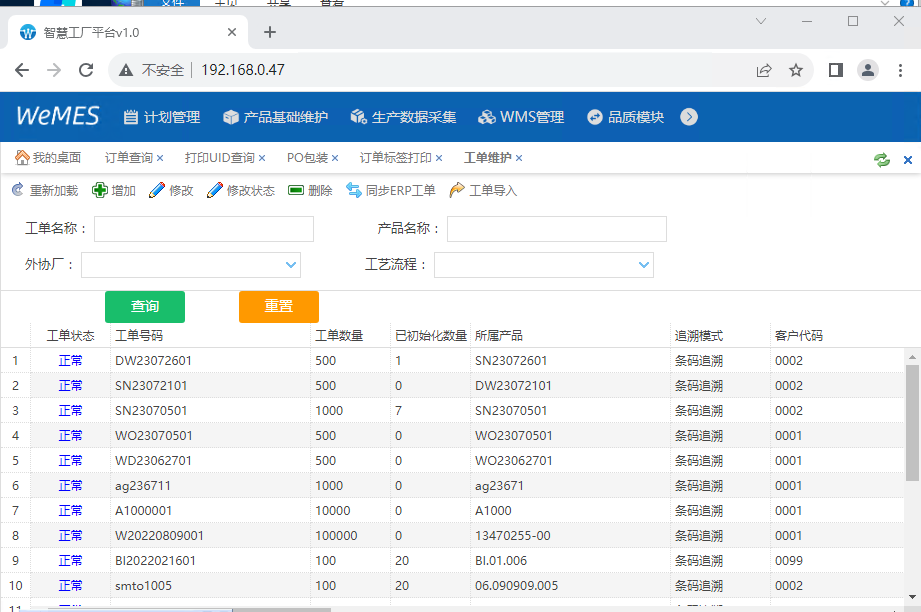Click the modify status (修改状态) toolbar item

tap(241, 190)
